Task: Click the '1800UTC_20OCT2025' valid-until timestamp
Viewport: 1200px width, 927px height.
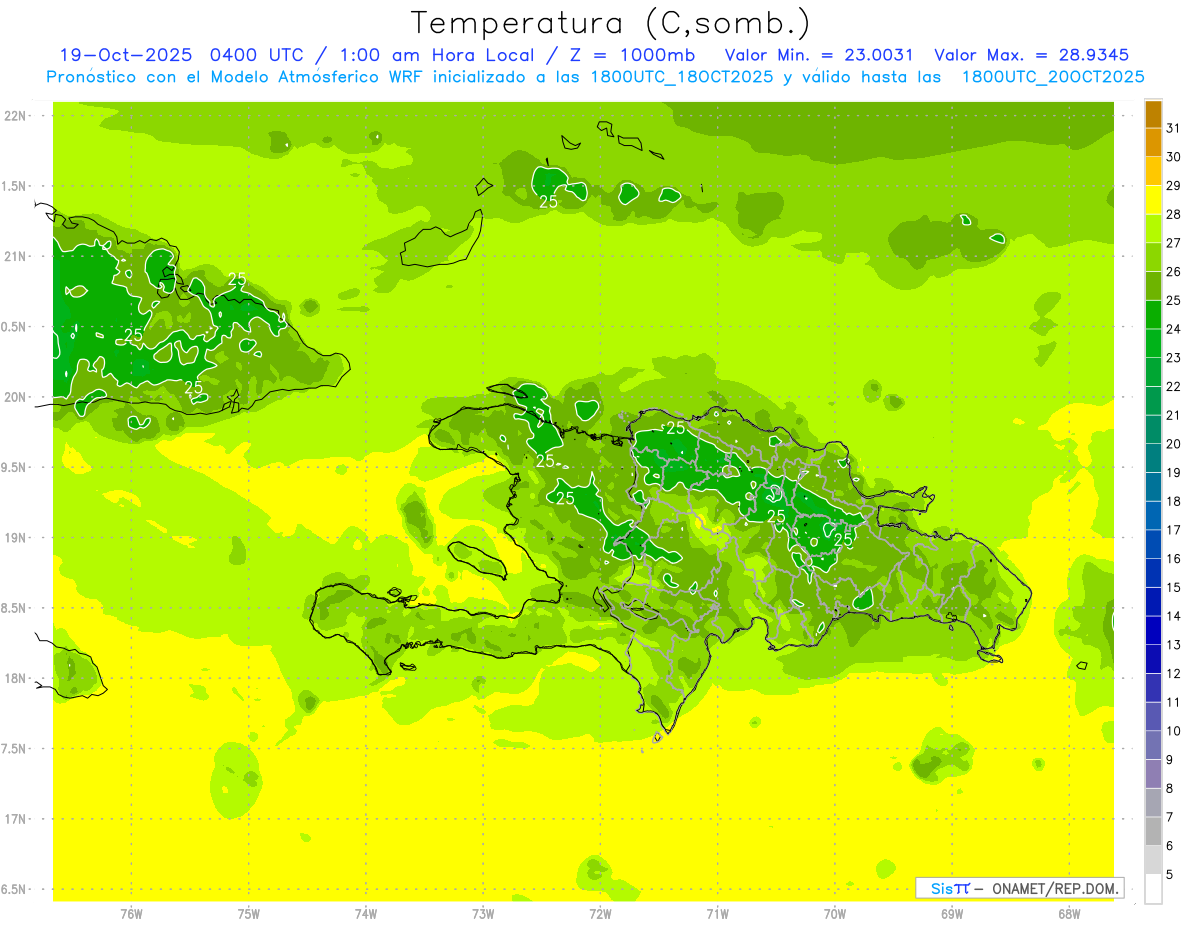Action: click(1053, 76)
